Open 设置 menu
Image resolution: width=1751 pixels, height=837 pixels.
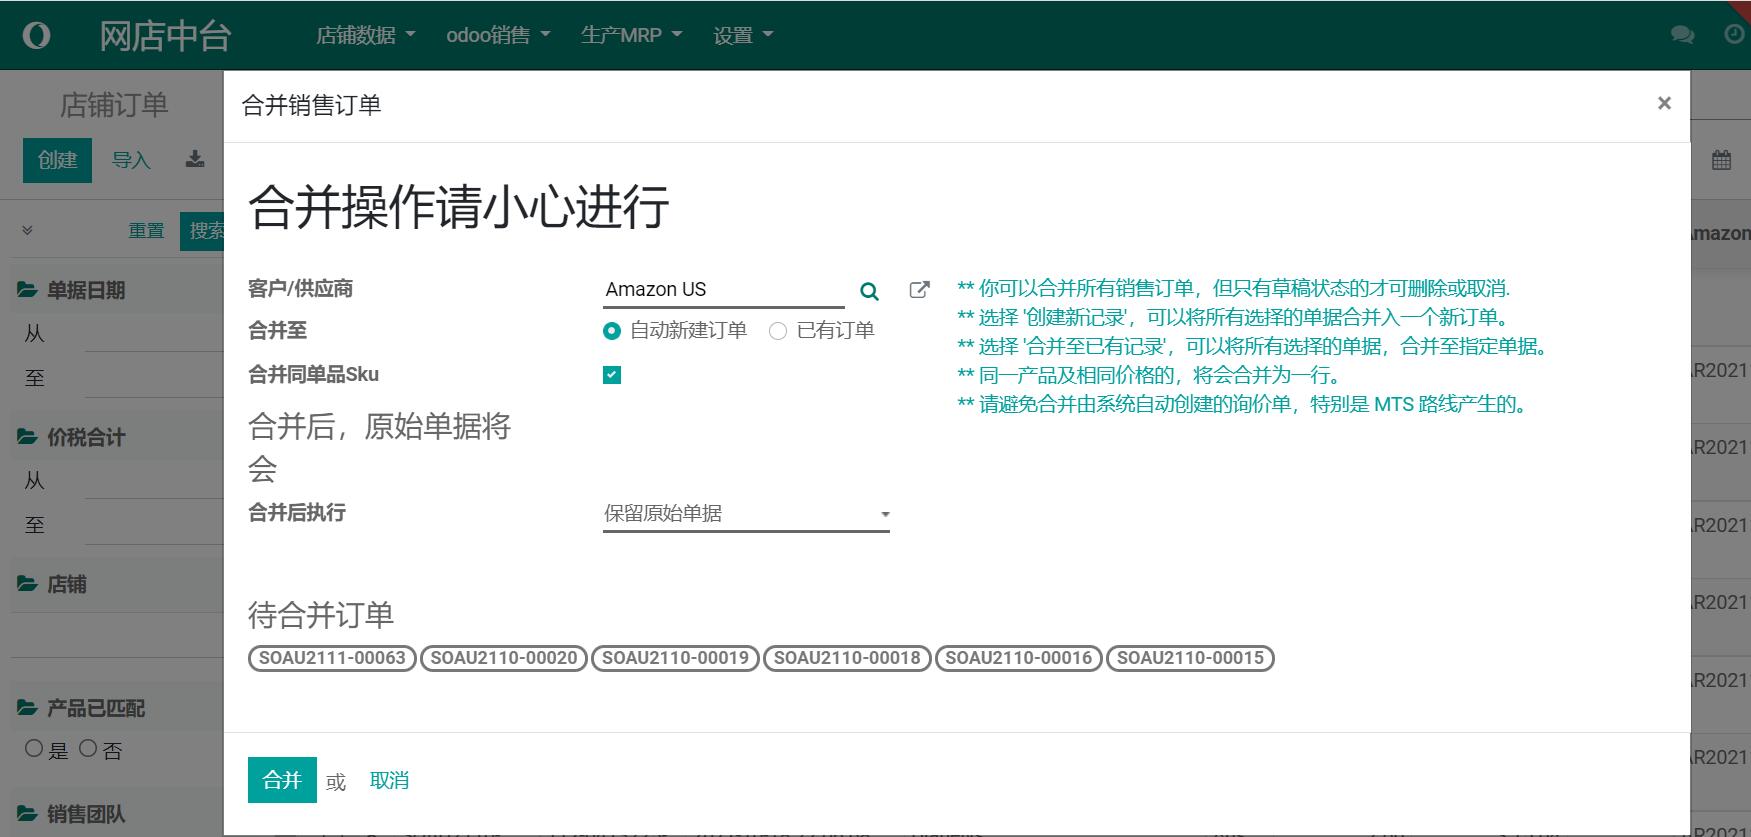tap(743, 35)
